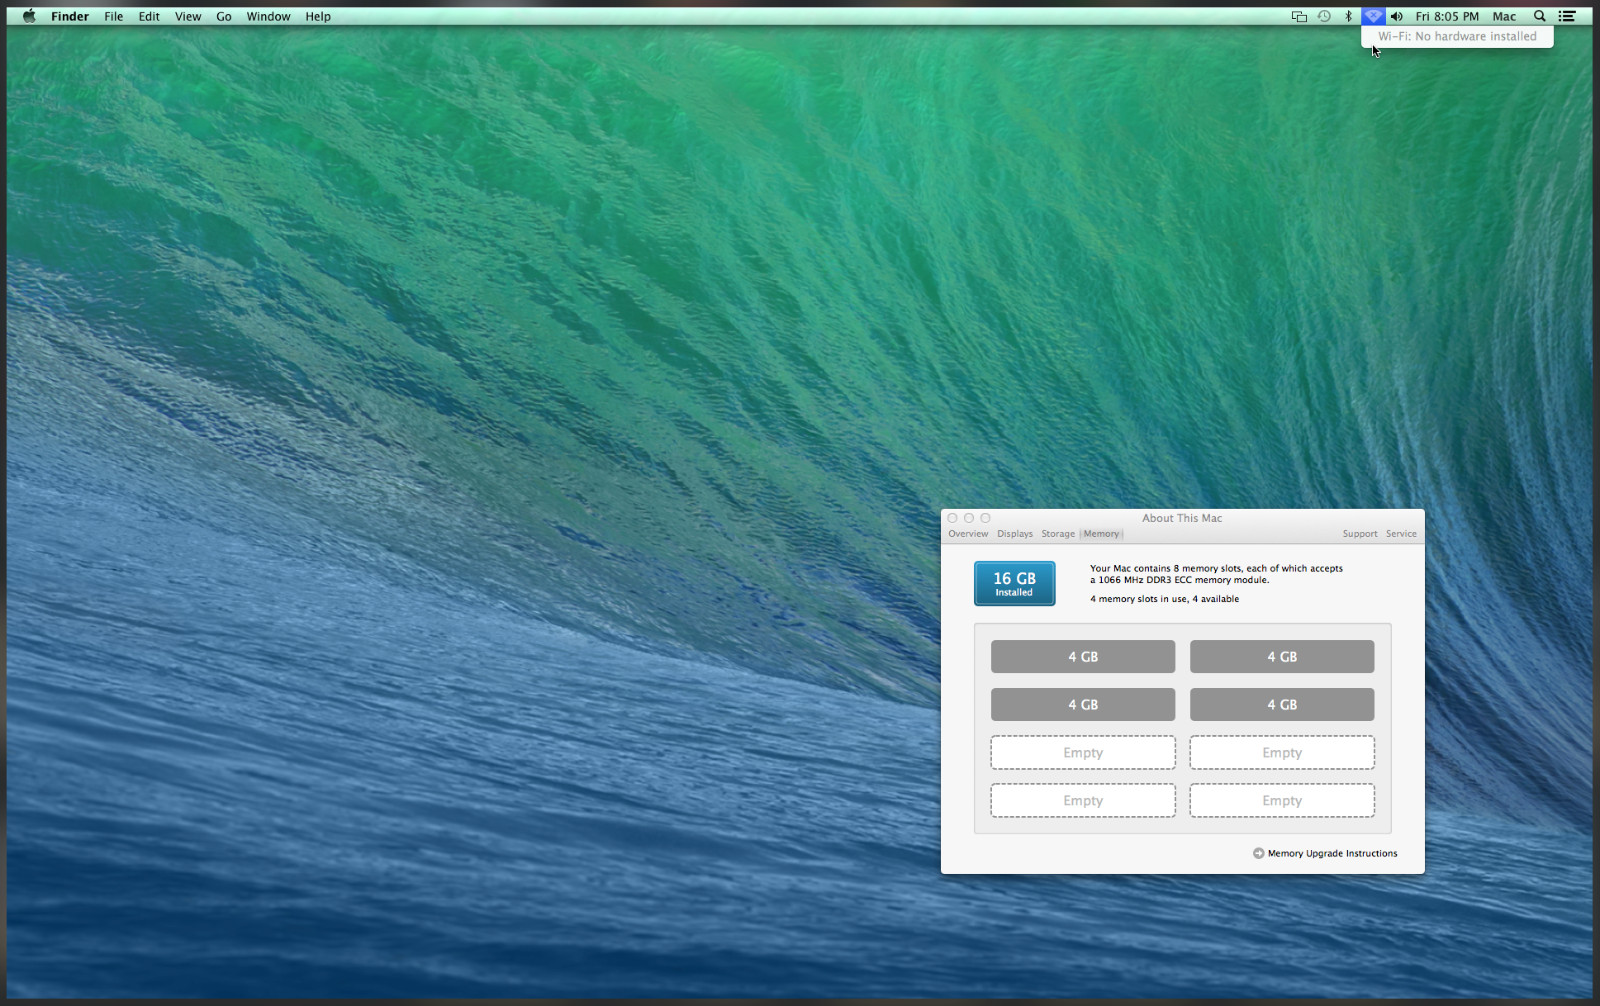Open the Window menu
The image size is (1600, 1006).
click(x=269, y=16)
